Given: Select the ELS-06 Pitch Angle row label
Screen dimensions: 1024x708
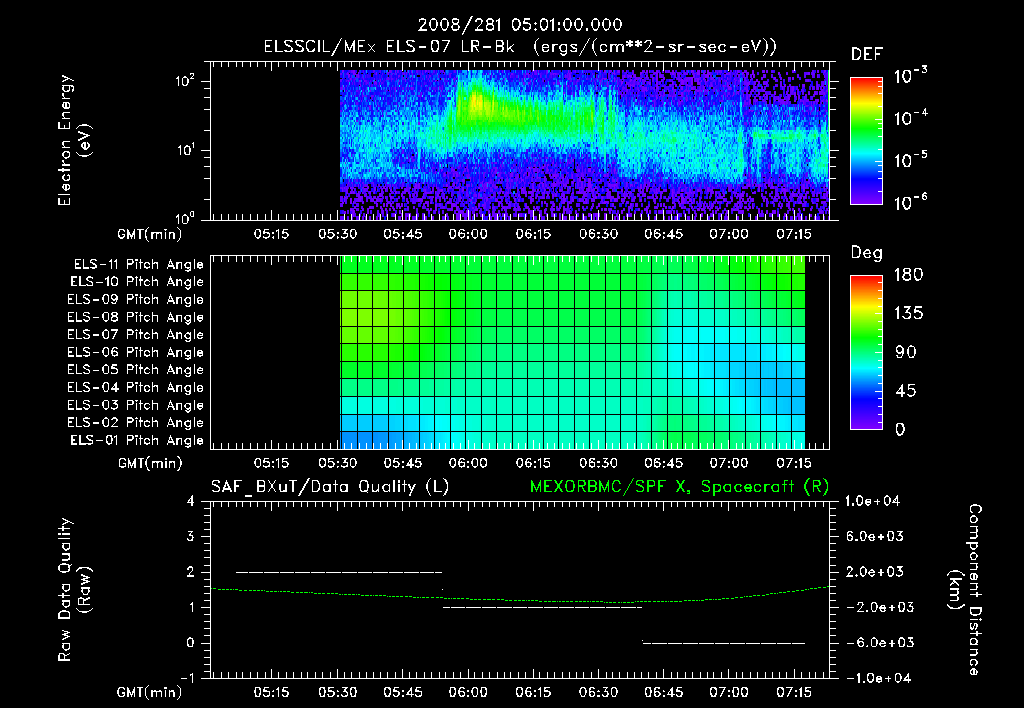Looking at the screenshot, I should [135, 352].
